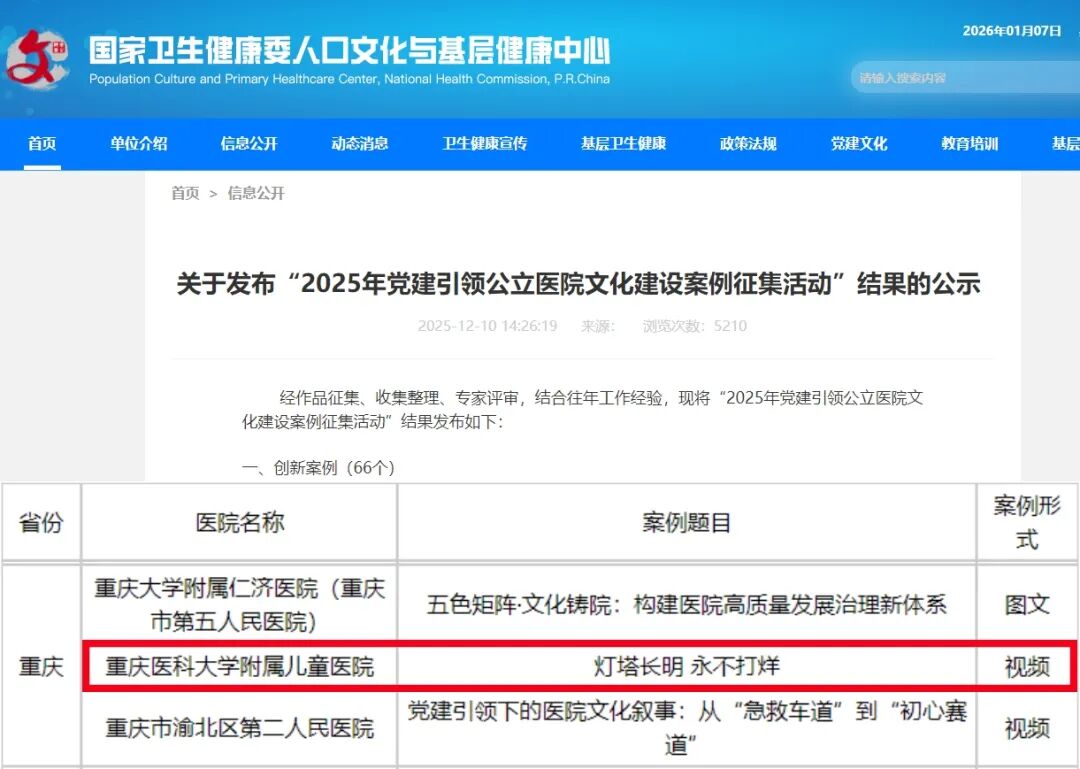Click the 首页 breadcrumb link
Image resolution: width=1080 pixels, height=769 pixels.
tap(185, 193)
